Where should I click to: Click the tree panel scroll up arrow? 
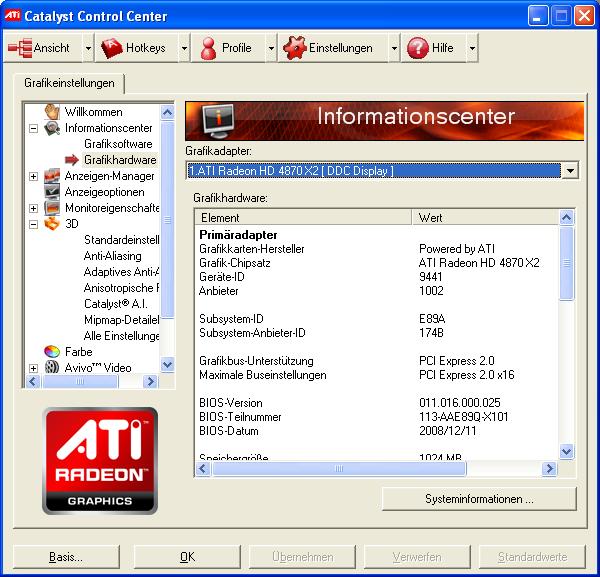[167, 112]
